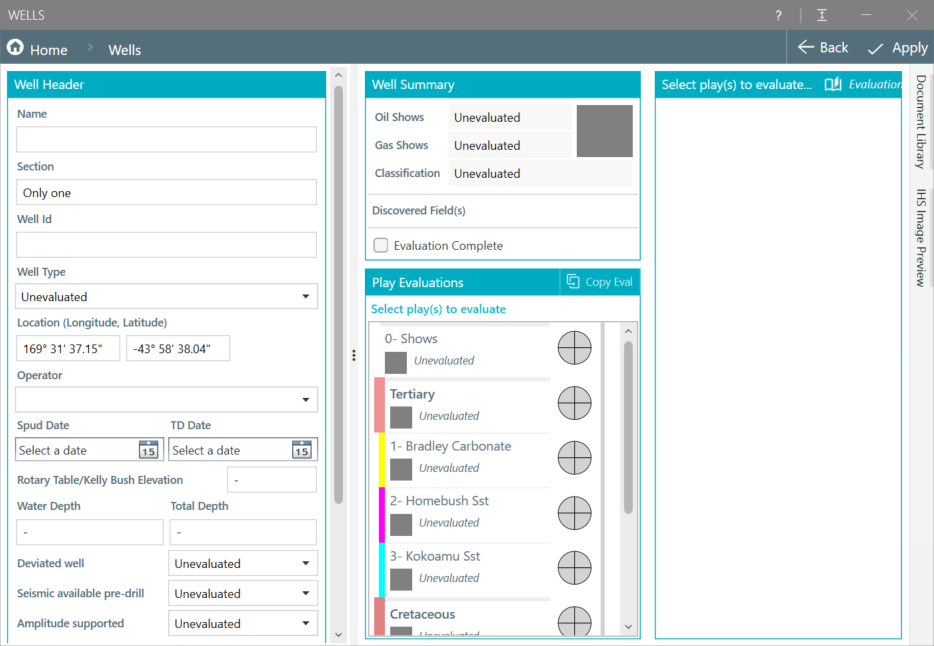Select the 2- Homebush Sst play title

pyautogui.click(x=439, y=501)
